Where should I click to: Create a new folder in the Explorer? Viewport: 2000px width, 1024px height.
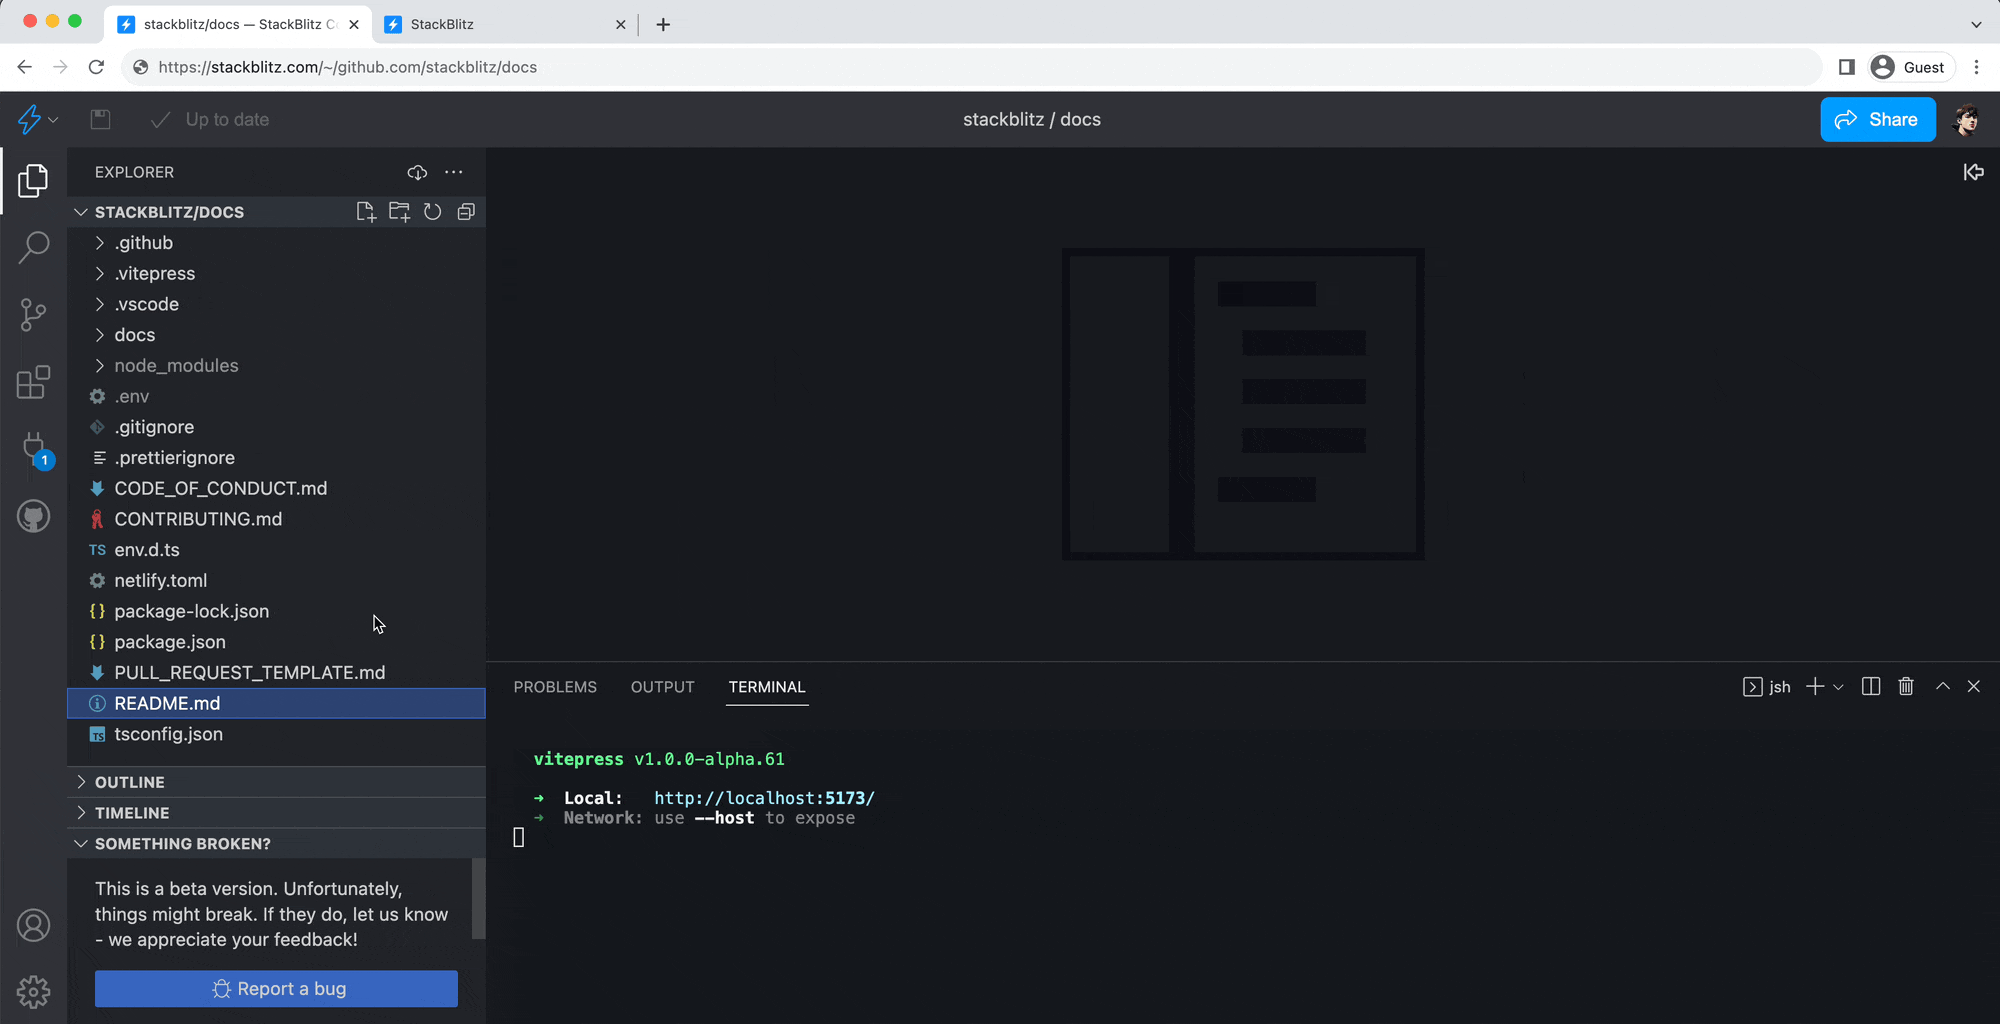pyautogui.click(x=399, y=211)
